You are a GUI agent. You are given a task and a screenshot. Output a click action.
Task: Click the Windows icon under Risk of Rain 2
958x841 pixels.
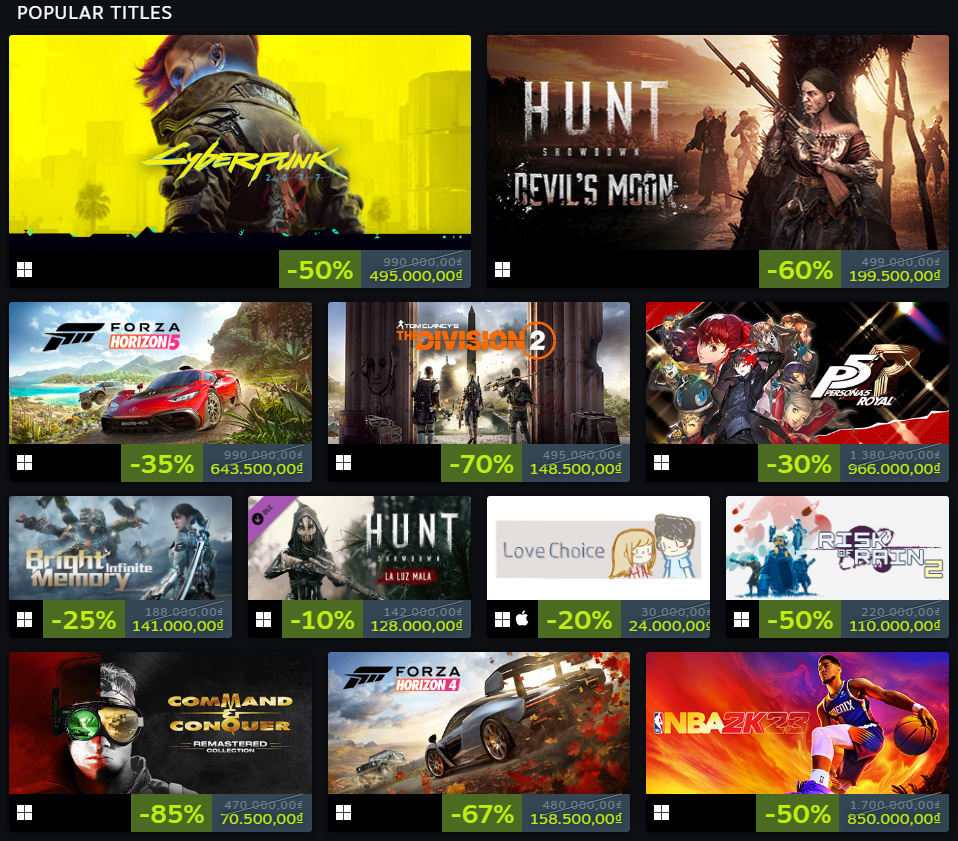coord(741,619)
